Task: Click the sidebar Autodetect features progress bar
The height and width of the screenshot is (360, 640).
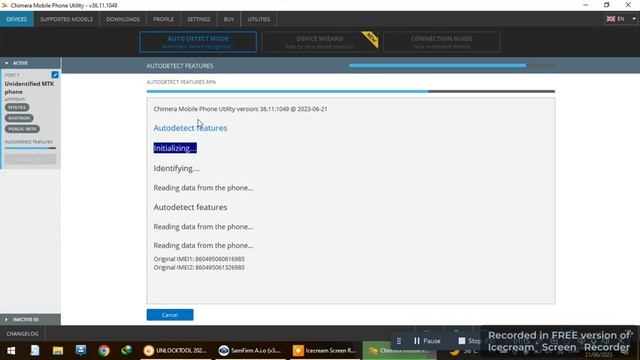Action: tap(30, 148)
